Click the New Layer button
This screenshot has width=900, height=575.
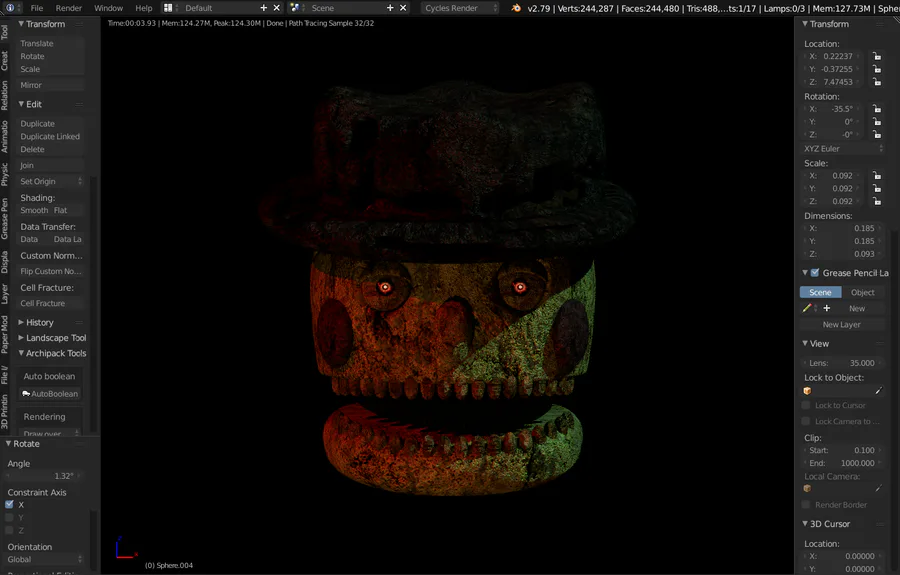pyautogui.click(x=842, y=324)
